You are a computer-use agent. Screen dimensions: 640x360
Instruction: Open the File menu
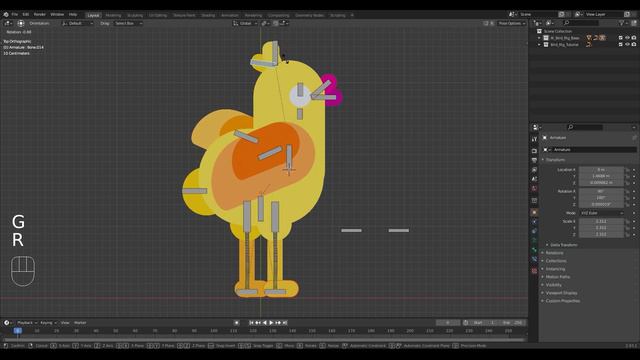pyautogui.click(x=15, y=14)
